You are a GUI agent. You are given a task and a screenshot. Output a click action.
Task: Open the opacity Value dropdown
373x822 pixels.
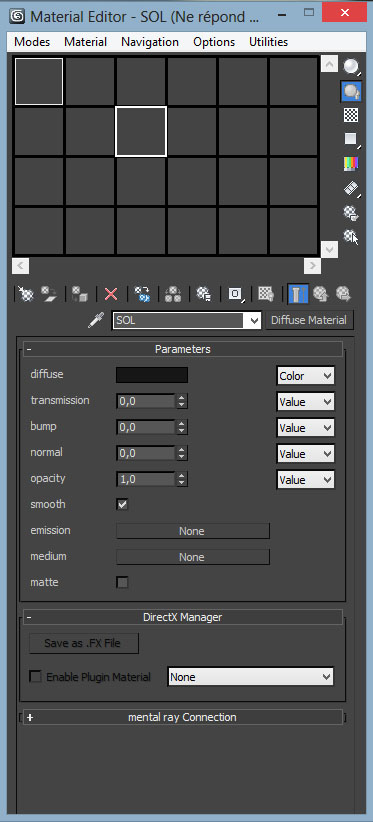point(305,480)
